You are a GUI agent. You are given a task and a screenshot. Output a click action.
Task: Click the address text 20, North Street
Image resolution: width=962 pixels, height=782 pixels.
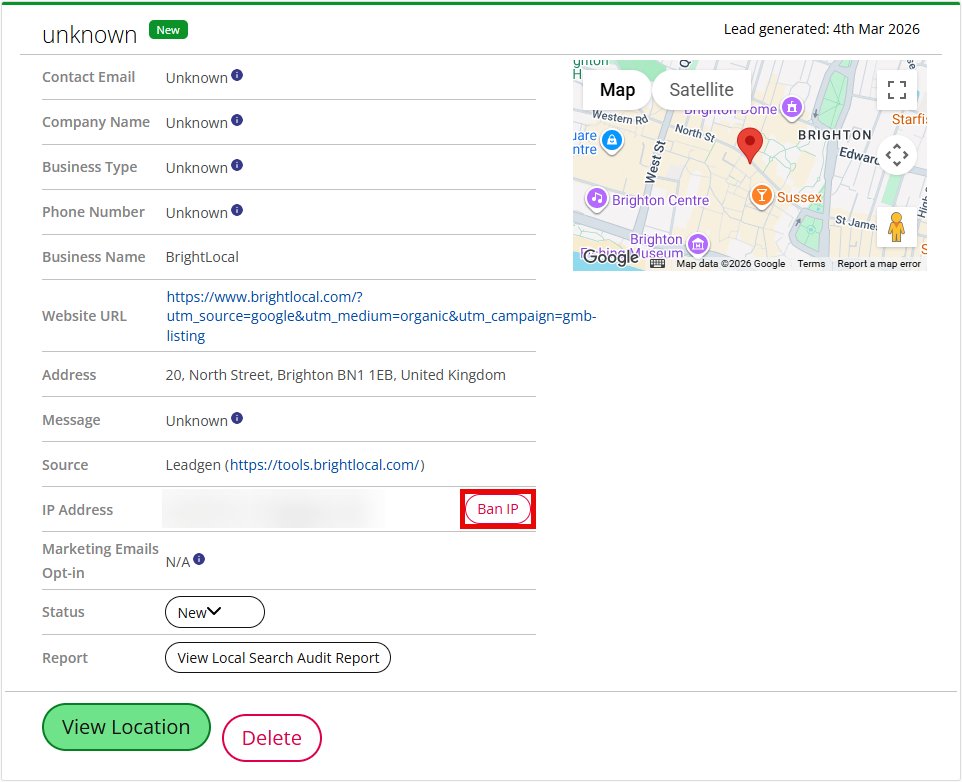click(x=336, y=375)
